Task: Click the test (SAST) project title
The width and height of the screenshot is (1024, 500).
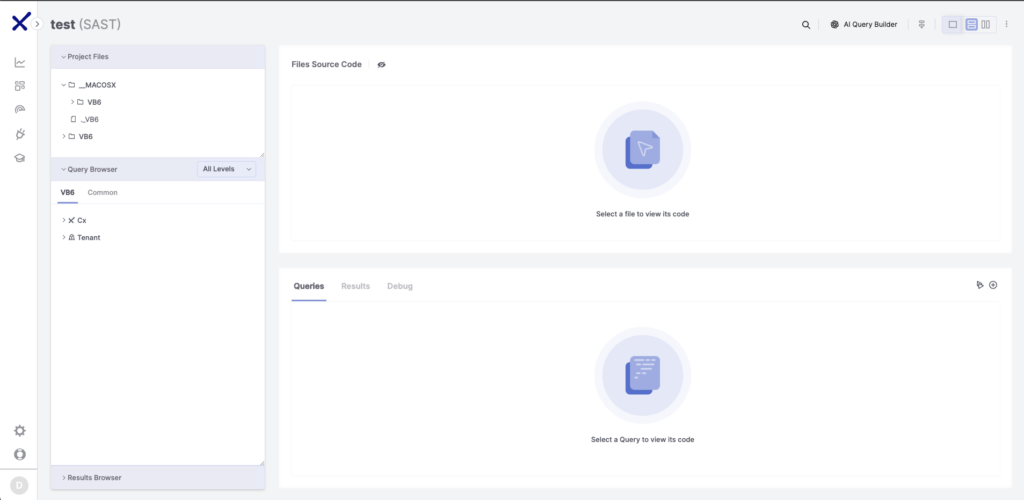Action: click(86, 24)
